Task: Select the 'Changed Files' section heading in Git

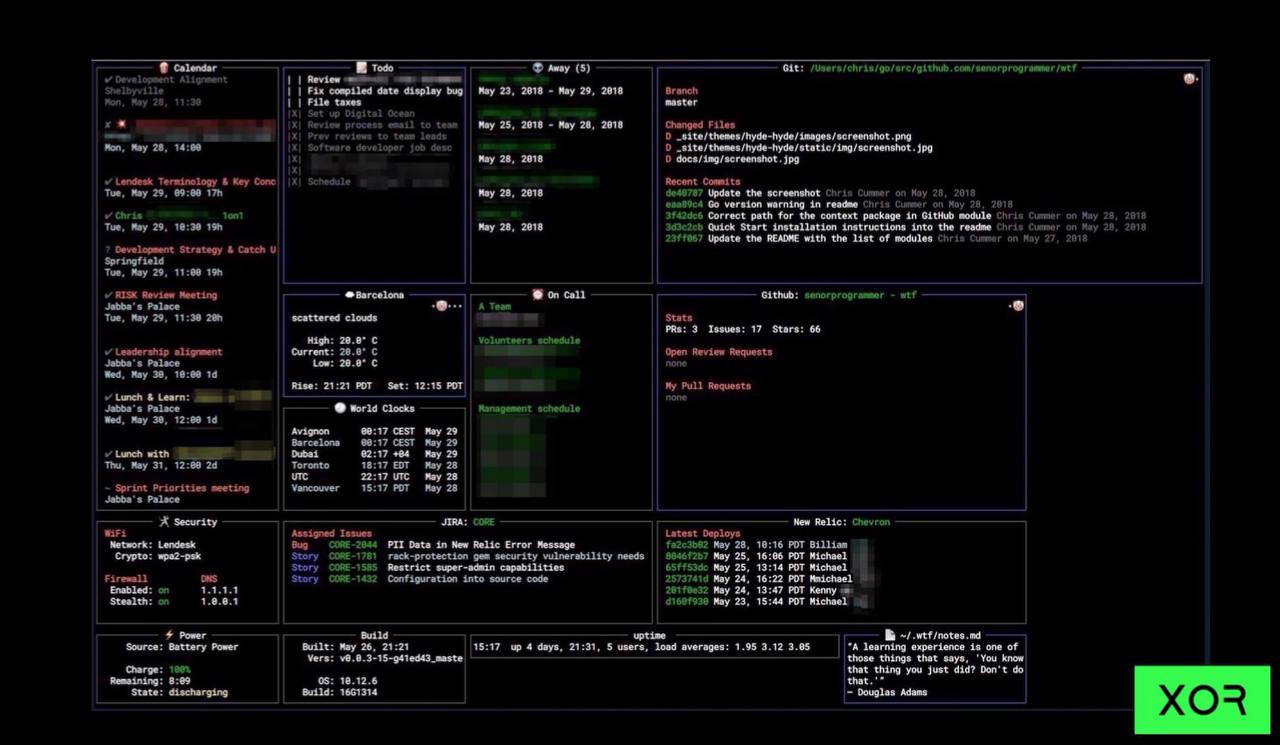Action: click(x=700, y=125)
